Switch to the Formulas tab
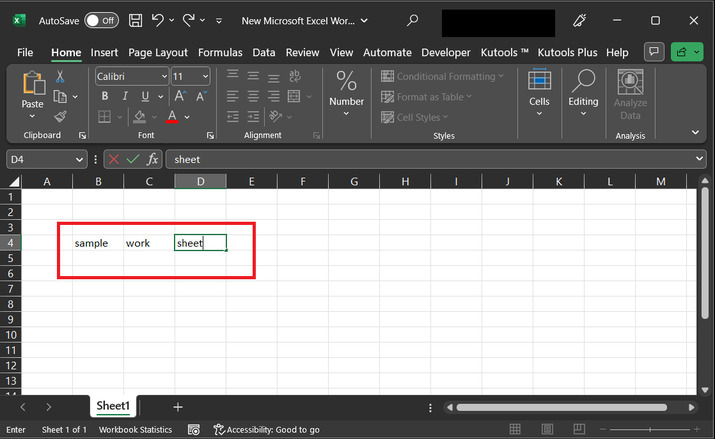The image size is (715, 439). 220,52
